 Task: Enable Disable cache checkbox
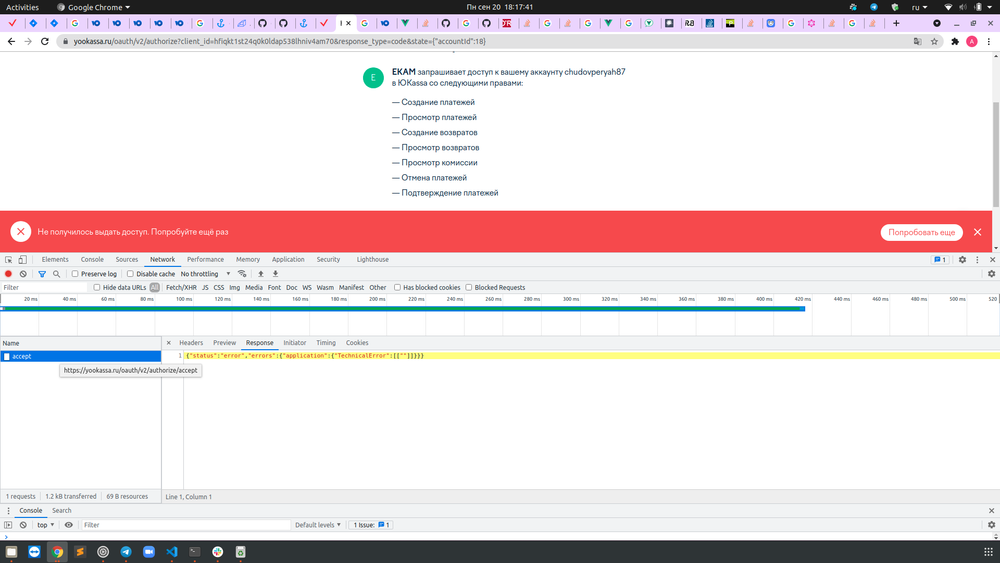click(130, 274)
